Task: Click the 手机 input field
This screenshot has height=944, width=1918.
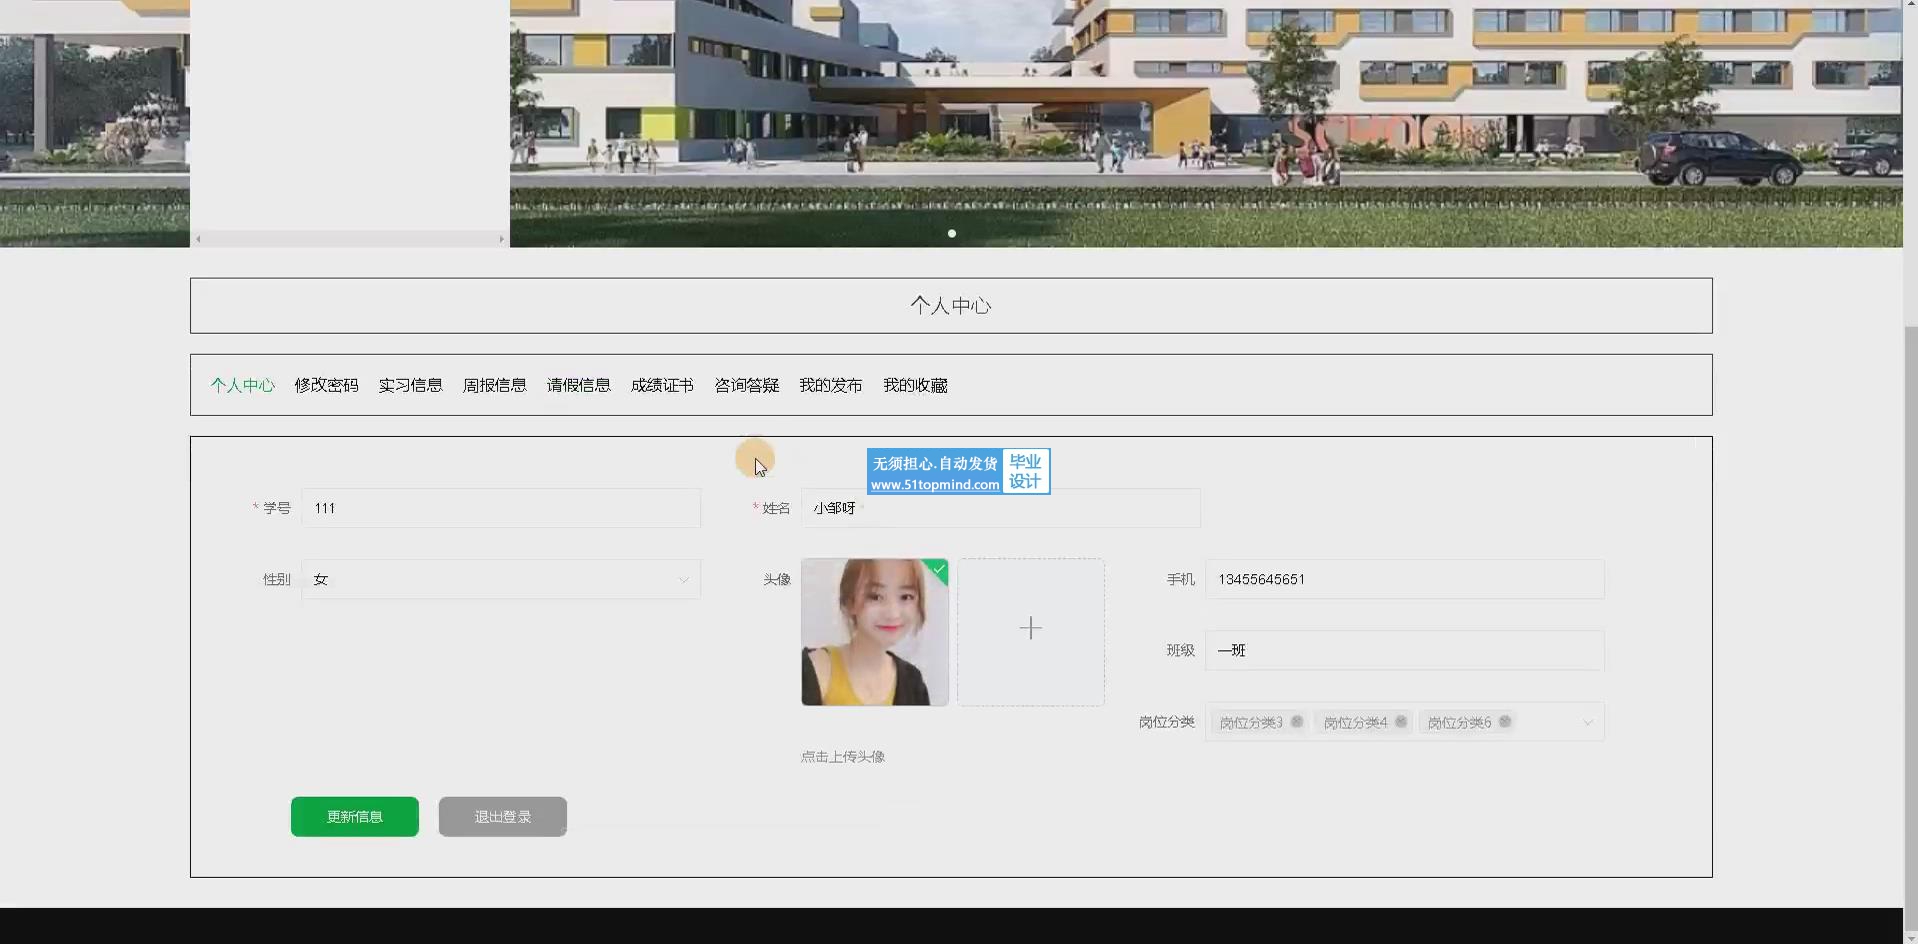Action: pos(1405,579)
